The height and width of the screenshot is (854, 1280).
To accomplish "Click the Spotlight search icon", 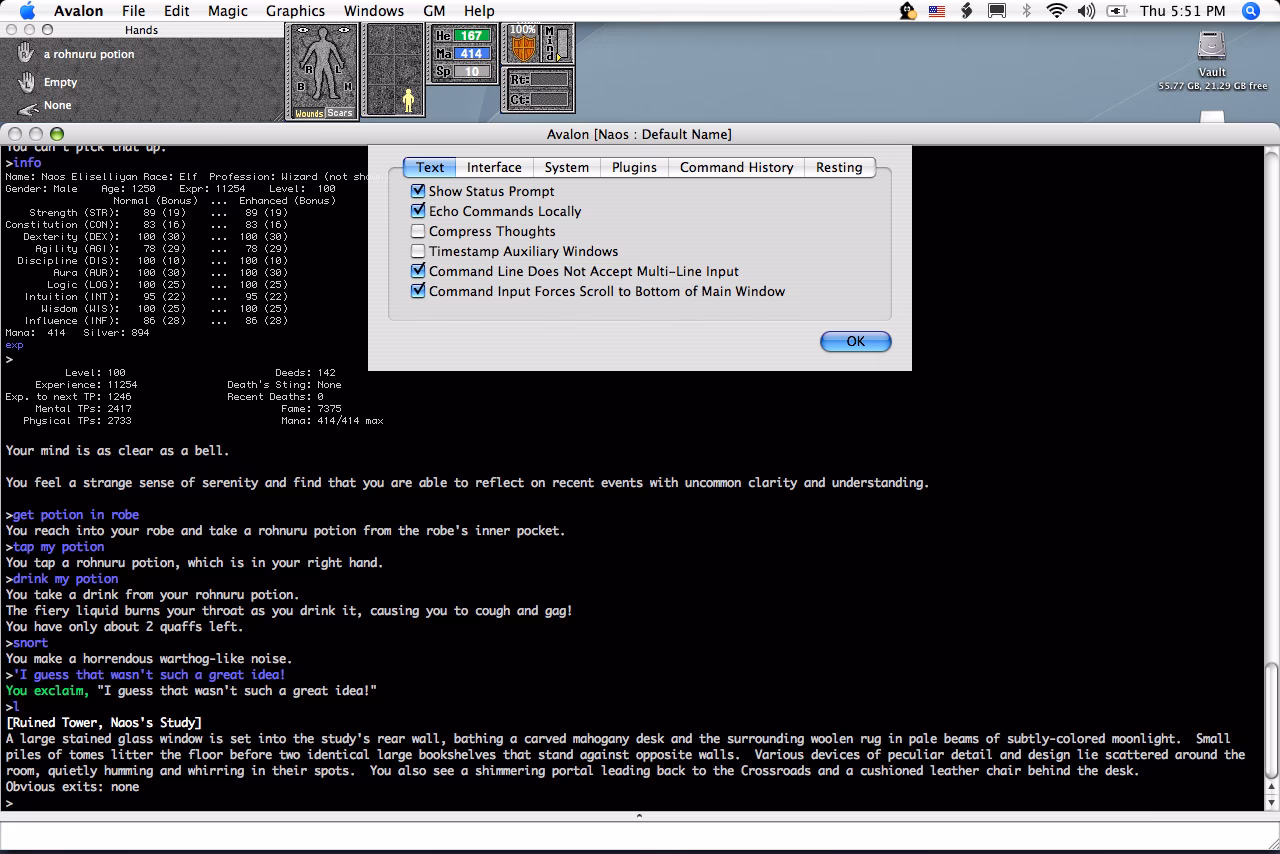I will pos(1250,11).
